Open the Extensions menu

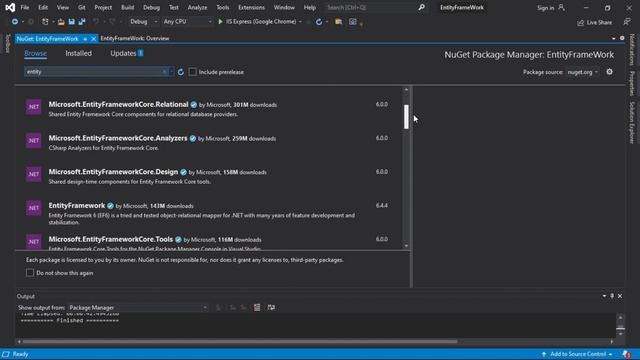[251, 7]
